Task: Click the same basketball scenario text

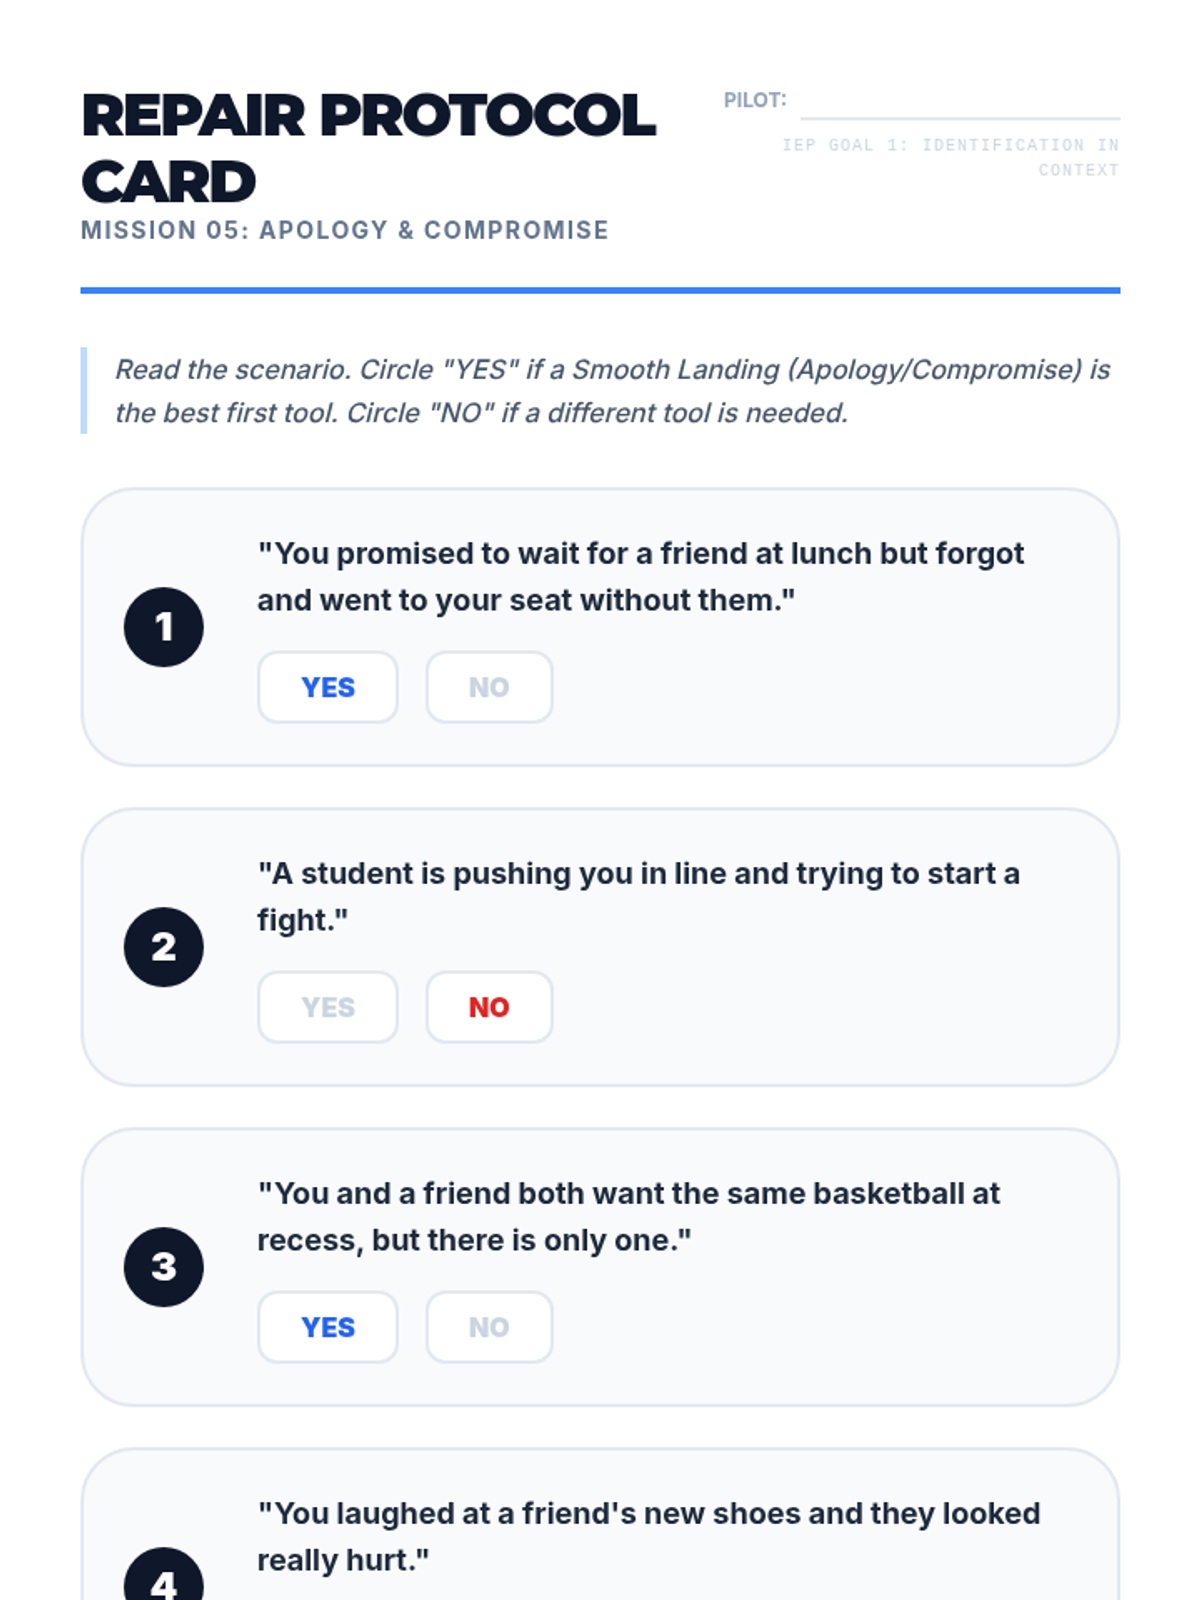Action: [628, 1216]
